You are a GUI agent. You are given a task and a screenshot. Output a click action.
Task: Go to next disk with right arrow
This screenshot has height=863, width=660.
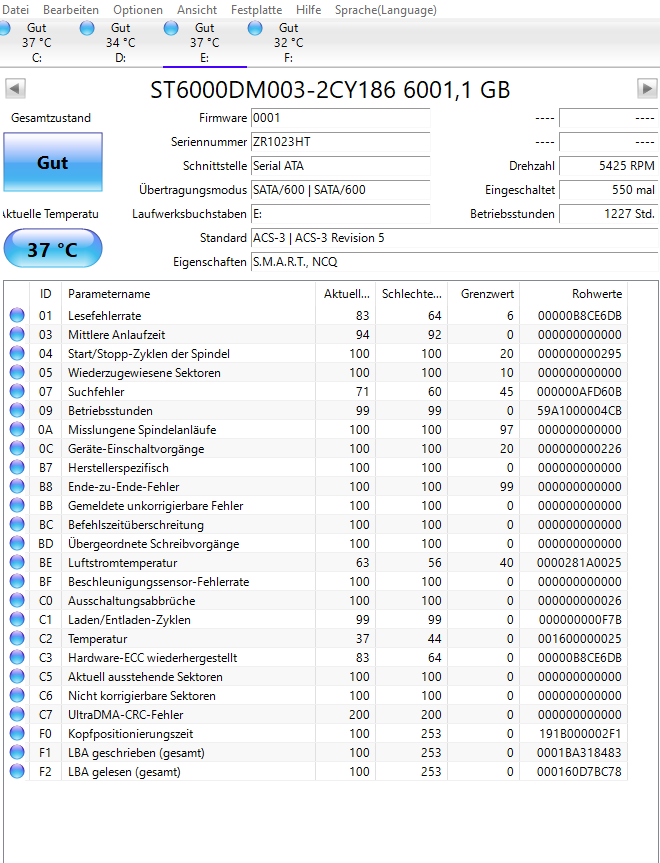pyautogui.click(x=647, y=88)
